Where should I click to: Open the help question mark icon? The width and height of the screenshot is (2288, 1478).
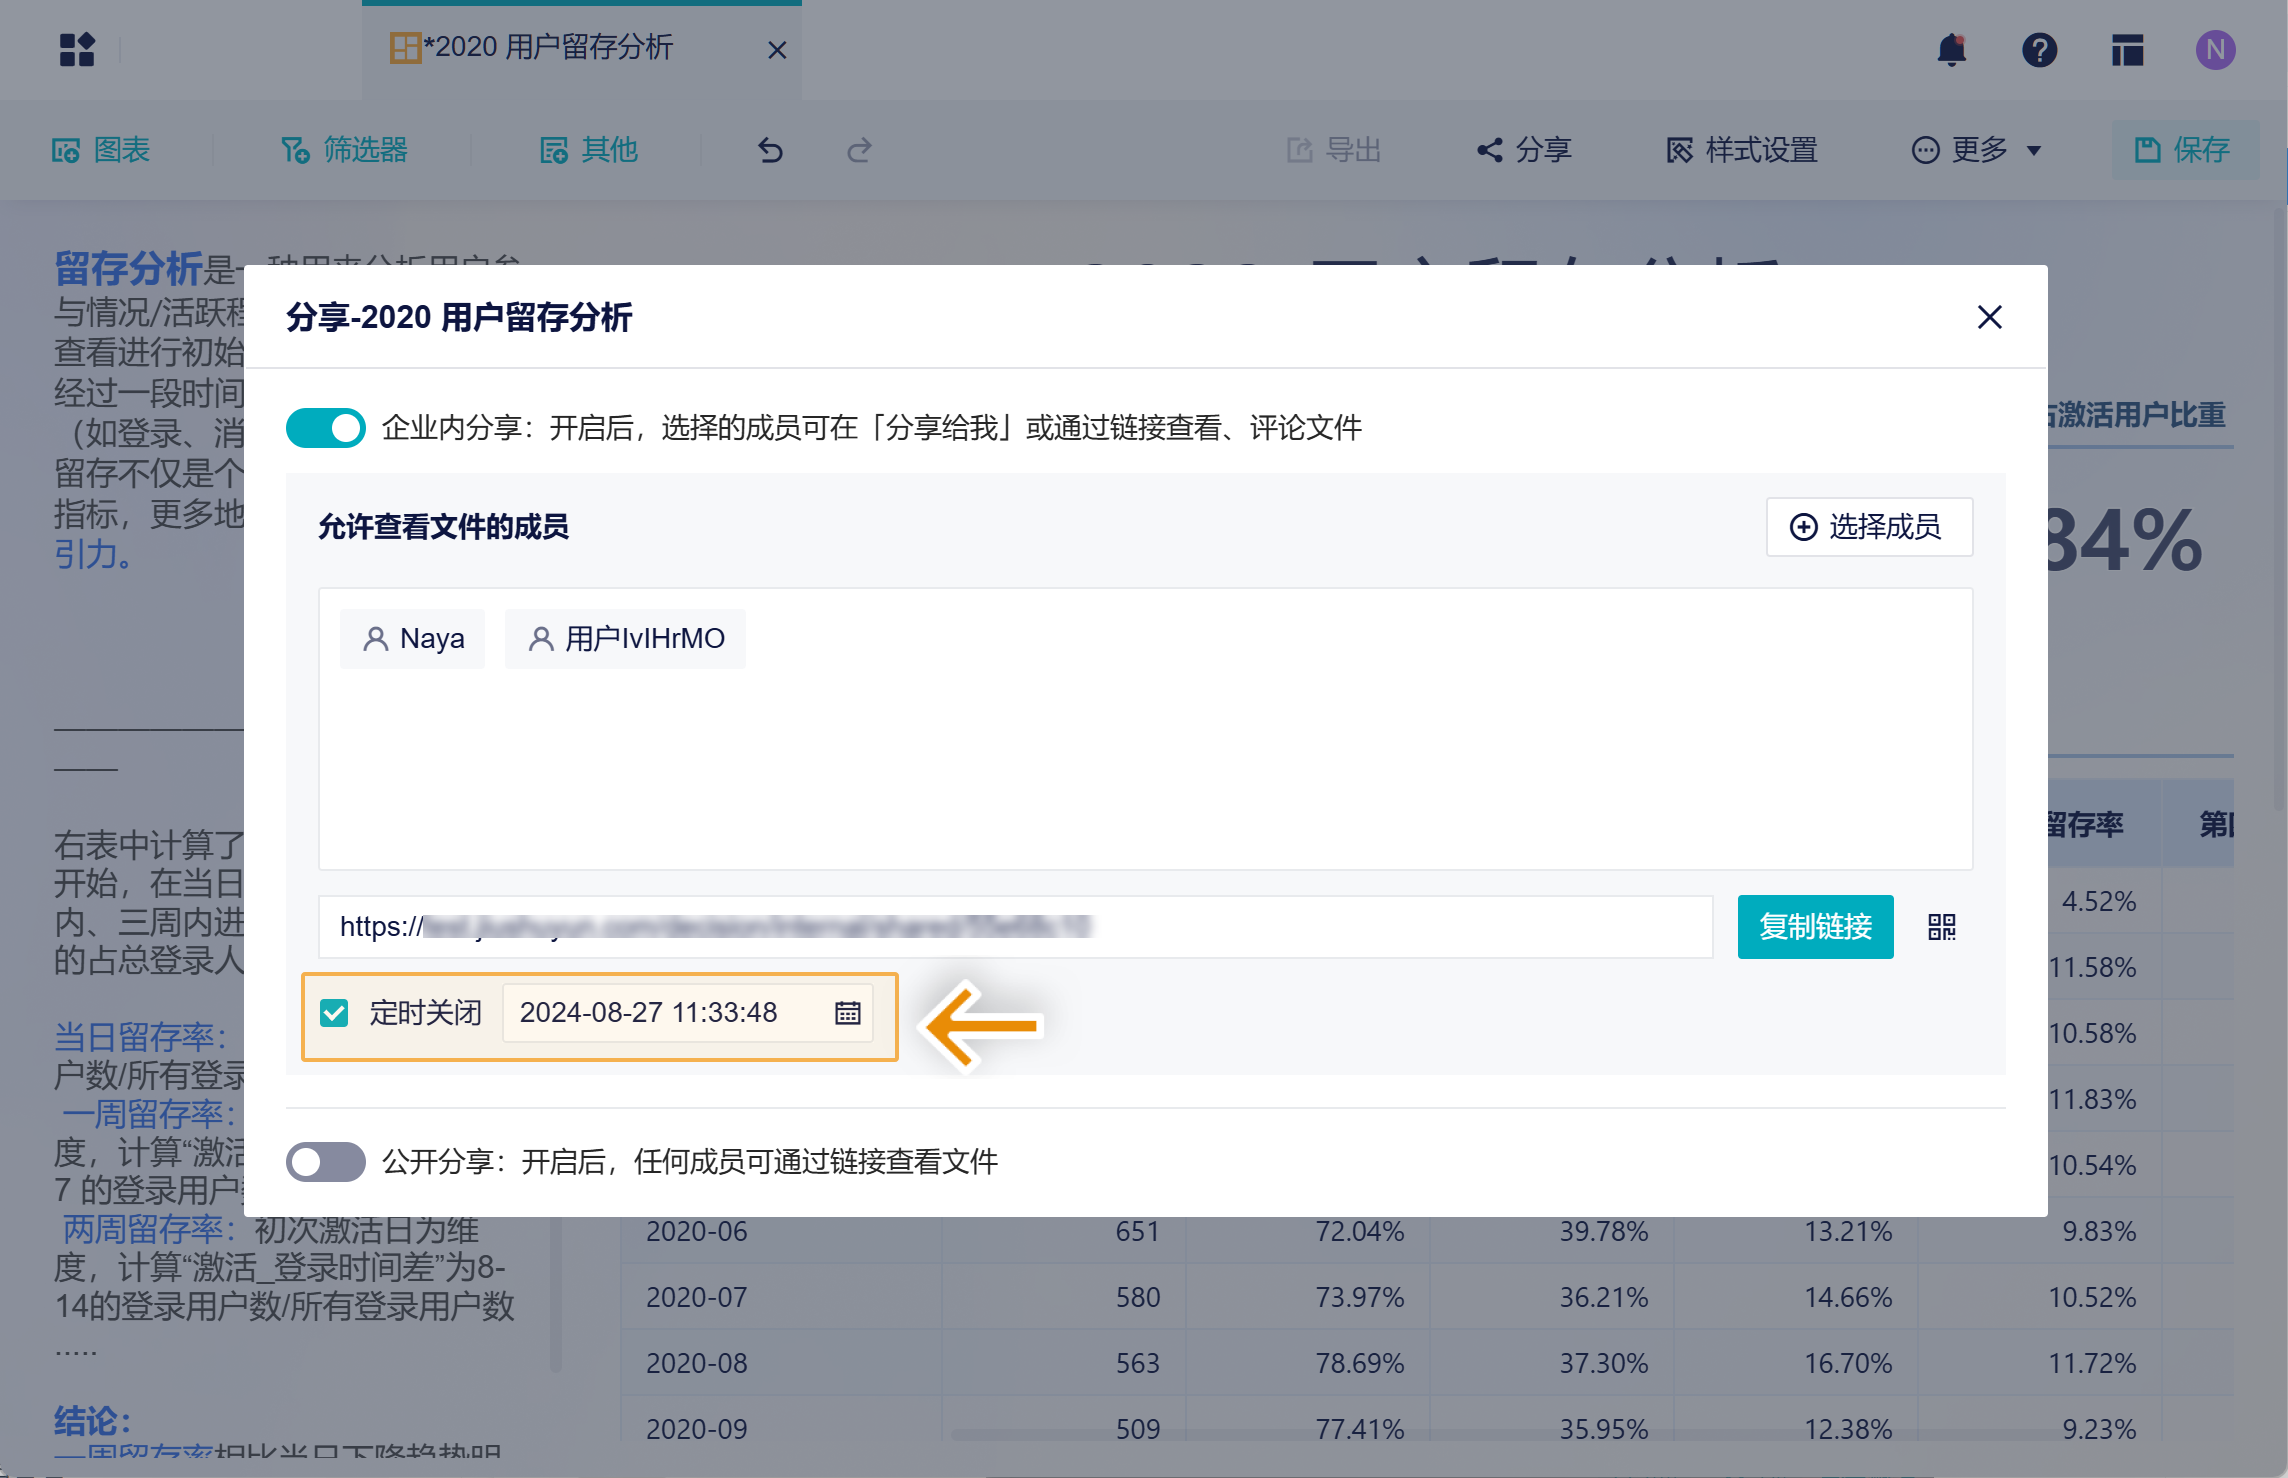(x=2039, y=49)
